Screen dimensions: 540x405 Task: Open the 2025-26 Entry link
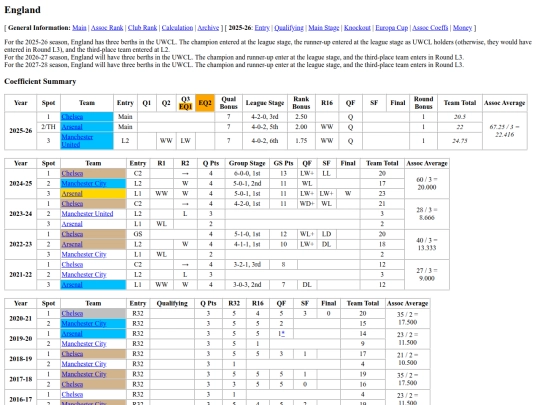click(262, 28)
